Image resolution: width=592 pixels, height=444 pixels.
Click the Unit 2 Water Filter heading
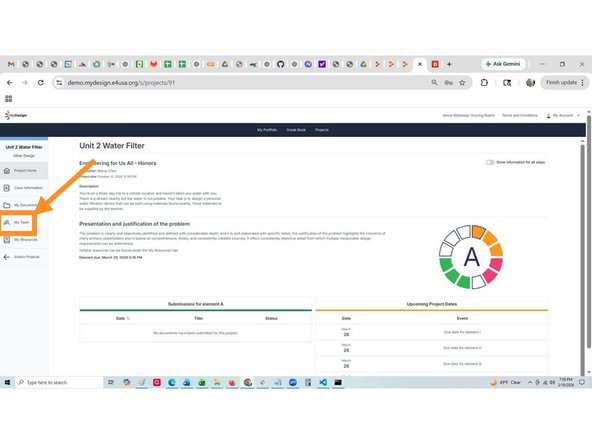112,146
